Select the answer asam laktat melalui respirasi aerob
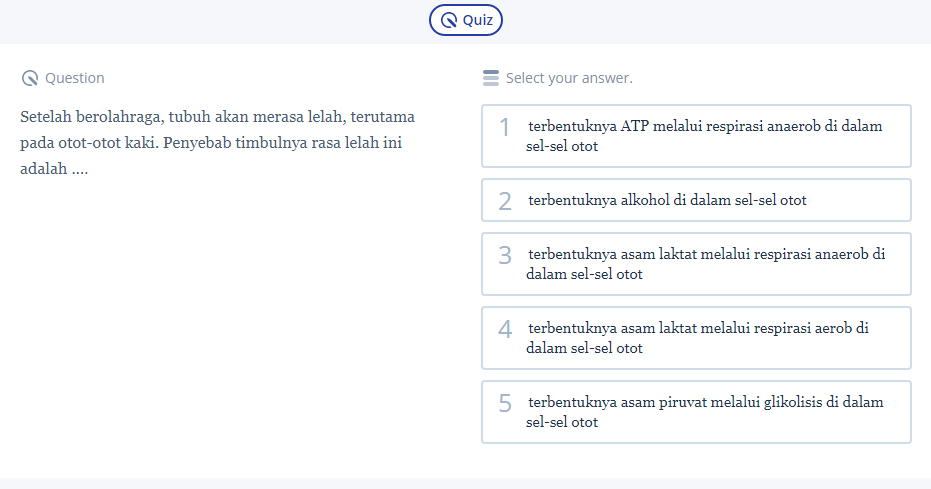This screenshot has height=489, width=931. pos(696,338)
